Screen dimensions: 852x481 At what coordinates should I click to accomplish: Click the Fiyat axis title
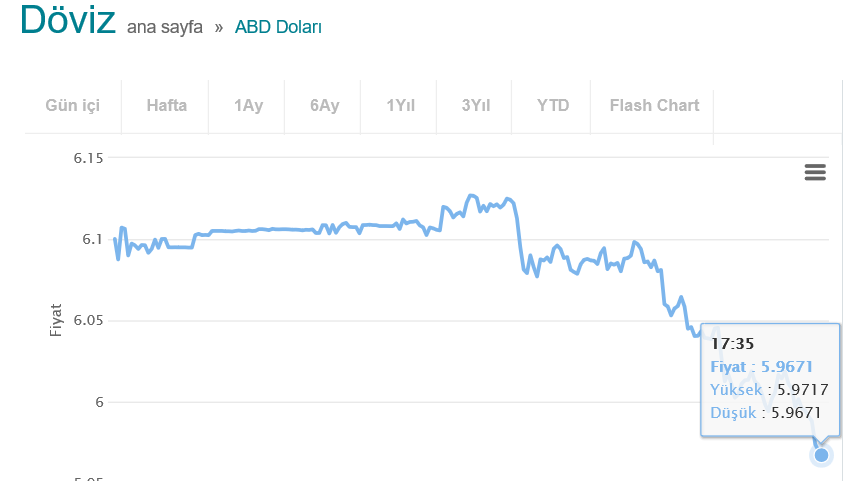(55, 320)
